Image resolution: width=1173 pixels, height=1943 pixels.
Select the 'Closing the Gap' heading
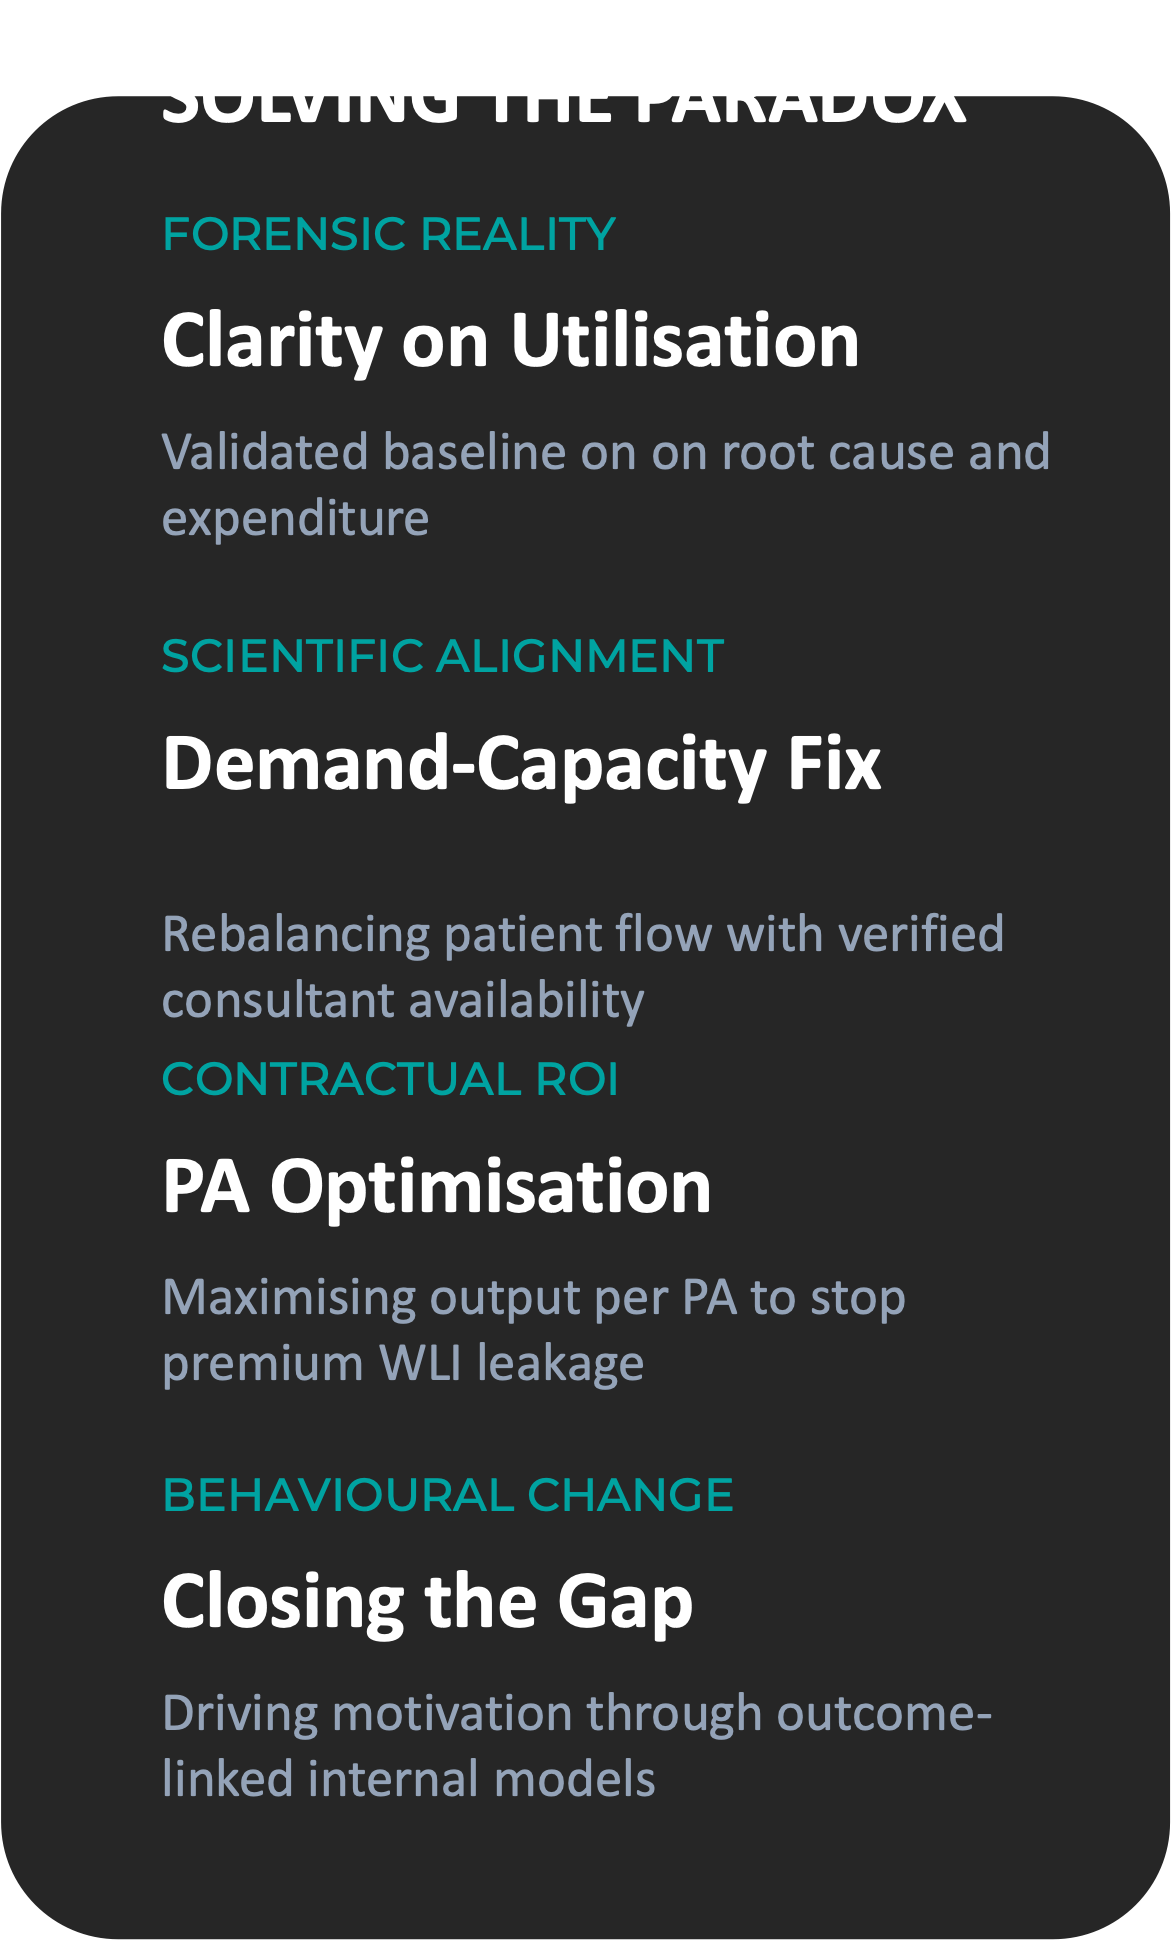[427, 1602]
